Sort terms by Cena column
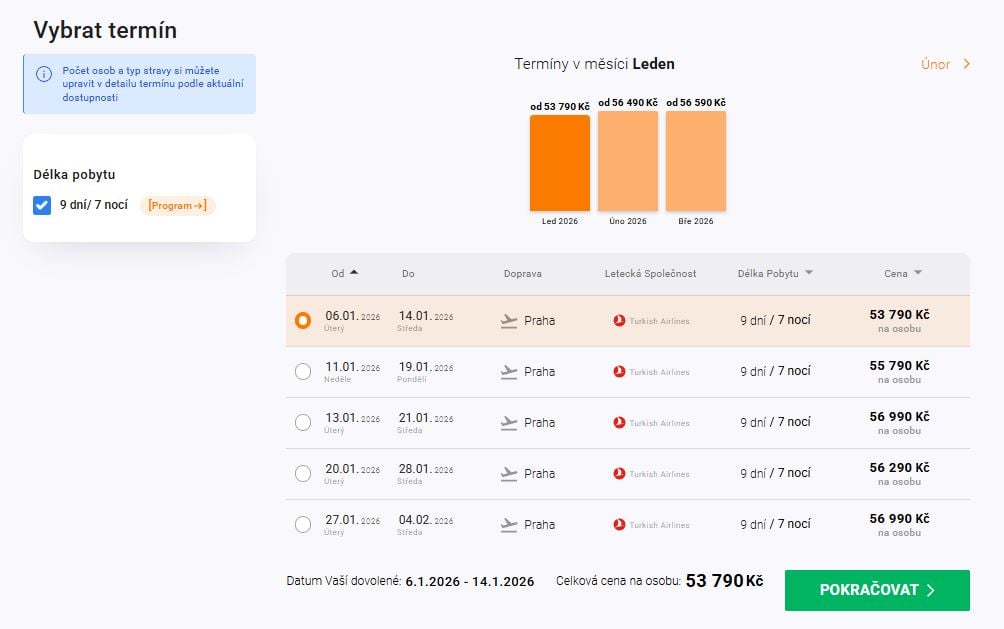This screenshot has height=629, width=1004. (902, 273)
